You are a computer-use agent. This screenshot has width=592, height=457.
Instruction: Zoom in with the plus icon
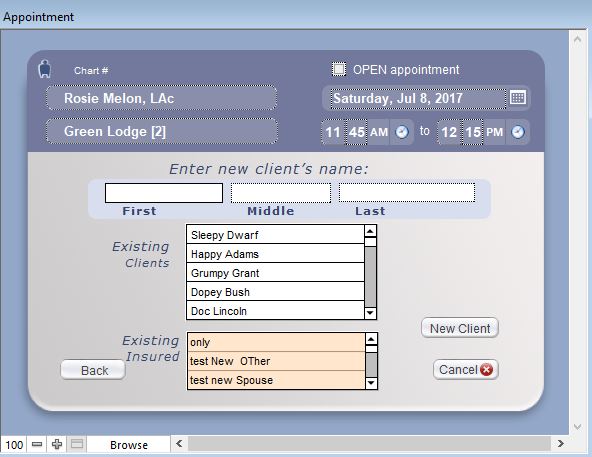coord(57,445)
